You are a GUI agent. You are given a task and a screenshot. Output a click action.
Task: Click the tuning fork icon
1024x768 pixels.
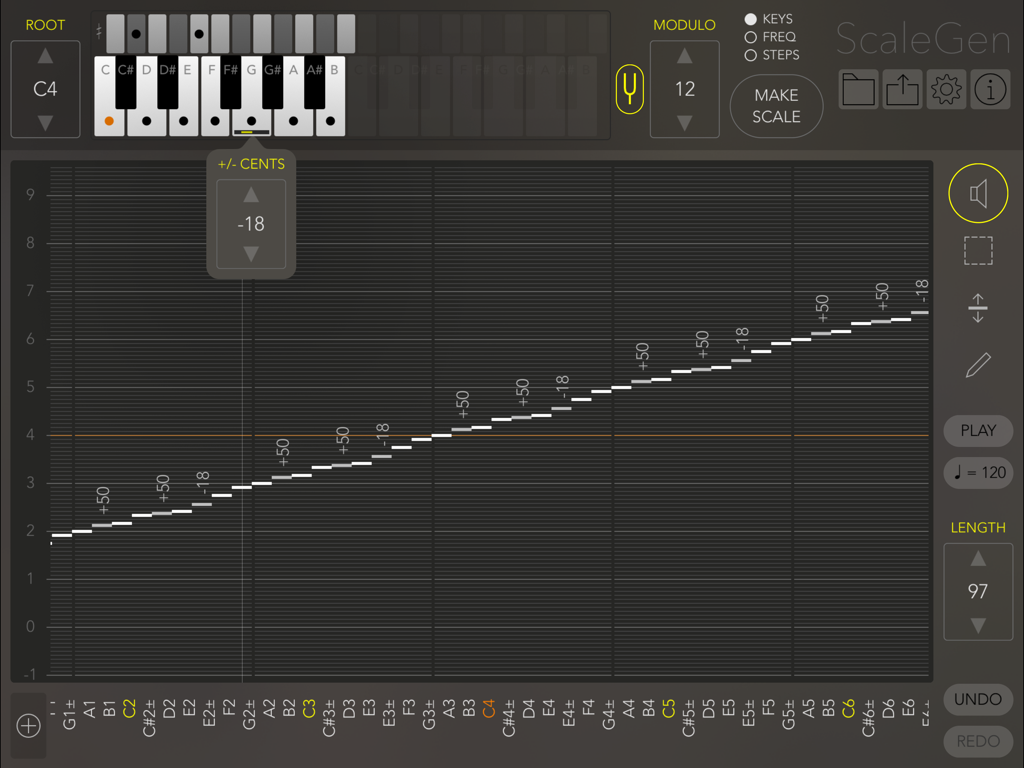pos(630,89)
